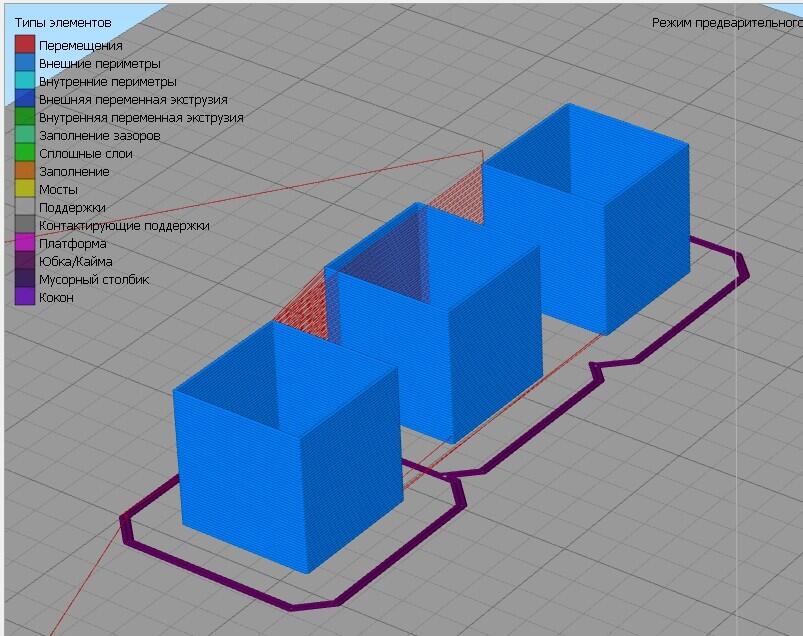Click the 'Внутренняя переменная экструзия' label
Image resolution: width=803 pixels, height=636 pixels.
click(x=141, y=117)
